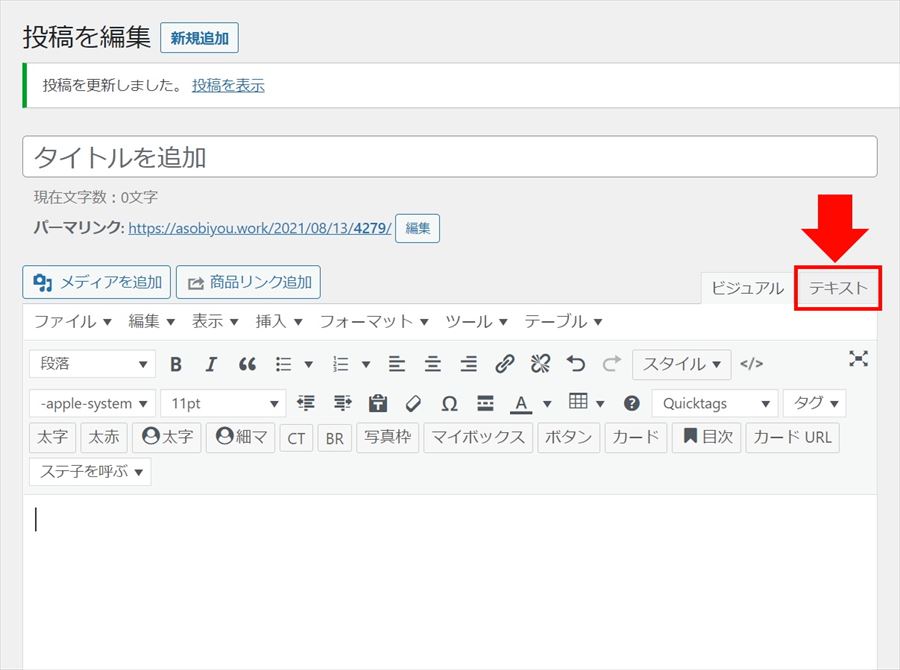Toggle left text alignment
900x670 pixels.
pyautogui.click(x=397, y=364)
